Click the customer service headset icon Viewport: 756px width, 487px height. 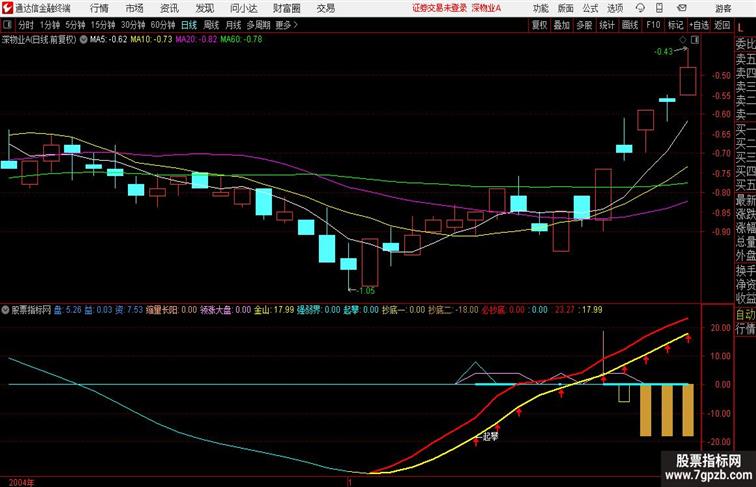[x=640, y=8]
